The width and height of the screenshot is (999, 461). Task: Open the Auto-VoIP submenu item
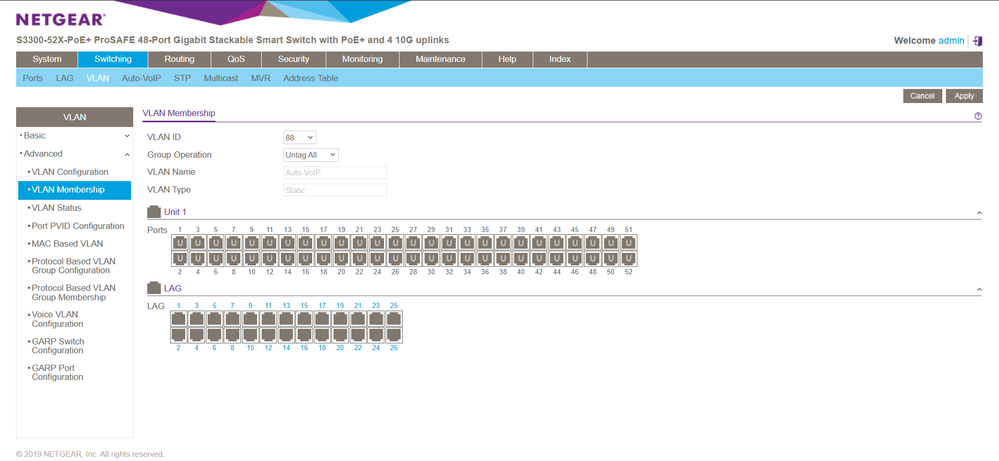[x=141, y=78]
